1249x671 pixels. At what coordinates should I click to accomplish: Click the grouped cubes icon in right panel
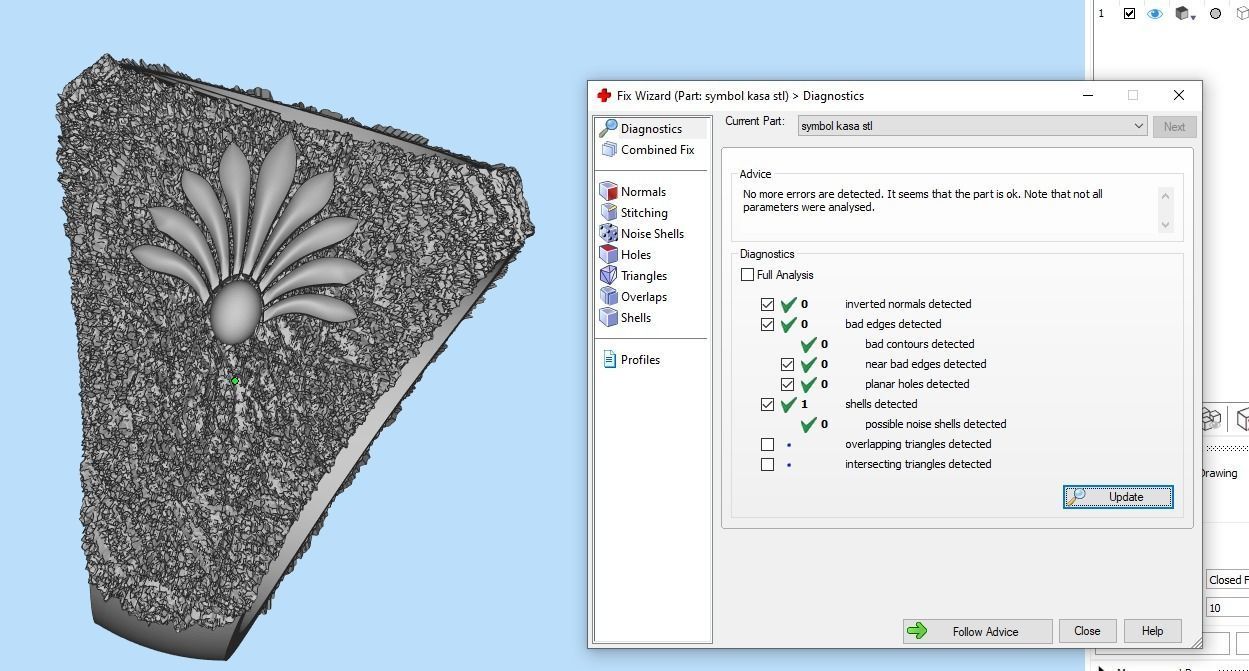click(1211, 418)
